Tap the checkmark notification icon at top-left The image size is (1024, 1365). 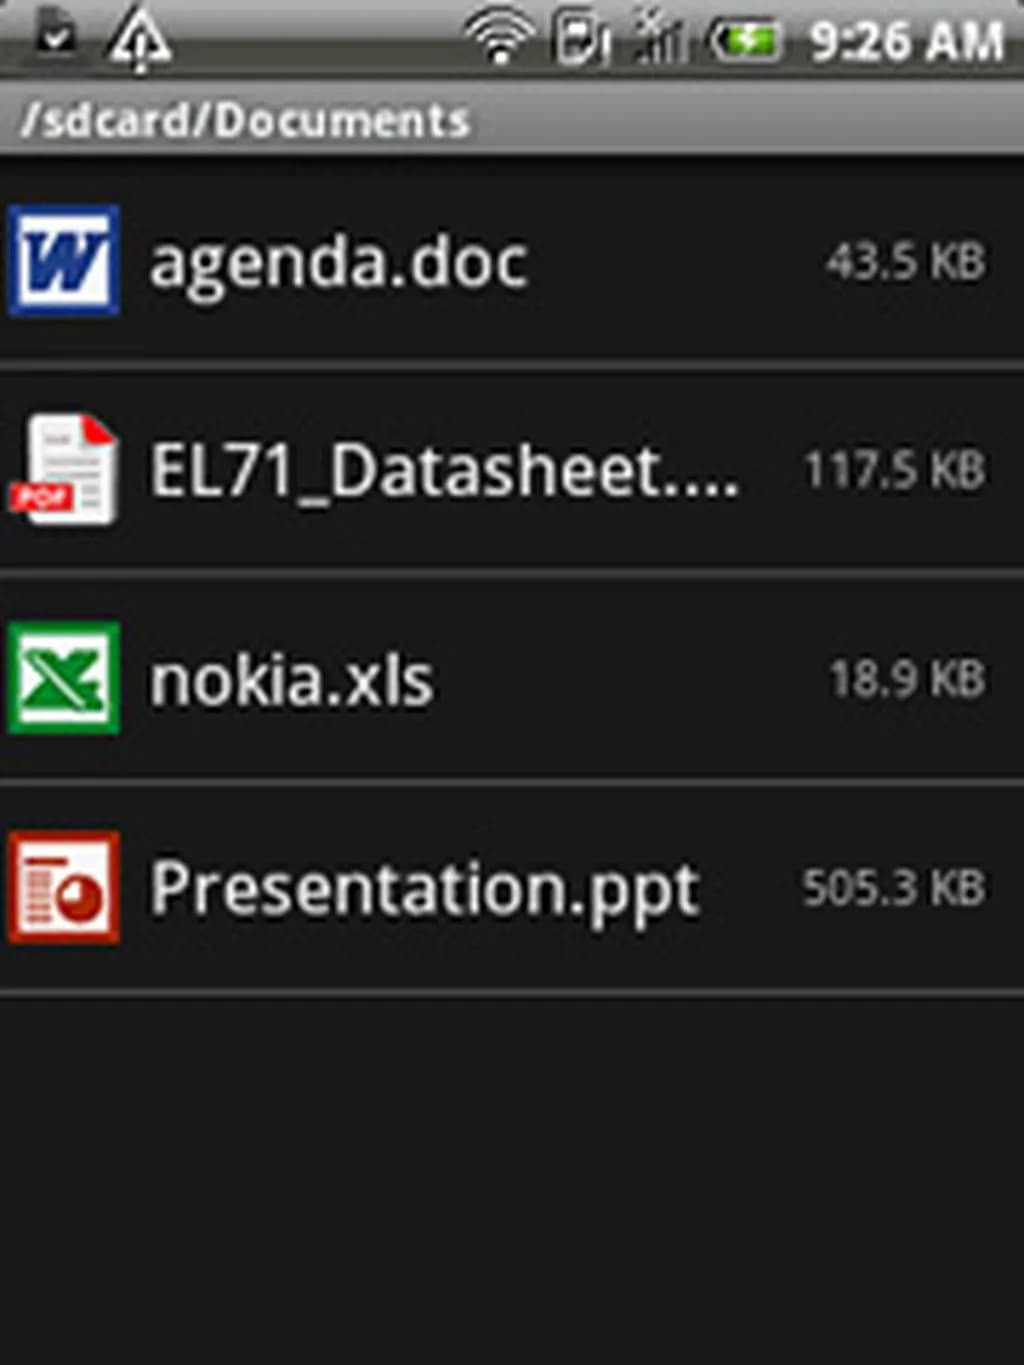click(55, 36)
